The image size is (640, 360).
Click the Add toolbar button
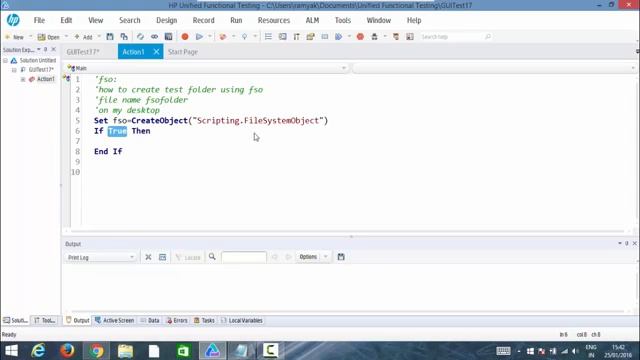click(83, 37)
